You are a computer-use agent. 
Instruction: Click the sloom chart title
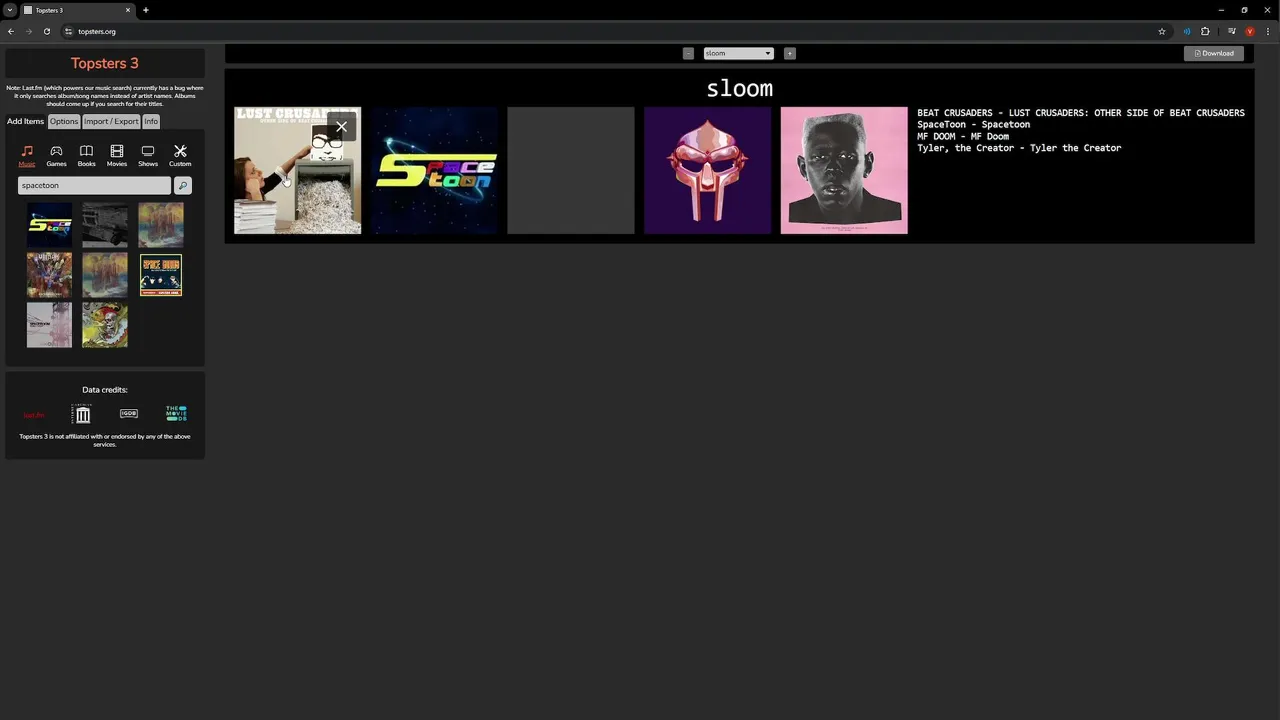coord(739,88)
